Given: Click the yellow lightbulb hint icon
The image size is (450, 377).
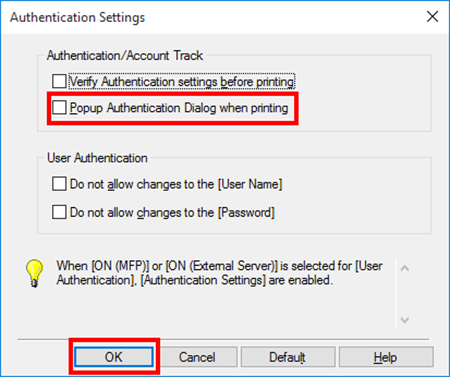Looking at the screenshot, I should coord(35,273).
